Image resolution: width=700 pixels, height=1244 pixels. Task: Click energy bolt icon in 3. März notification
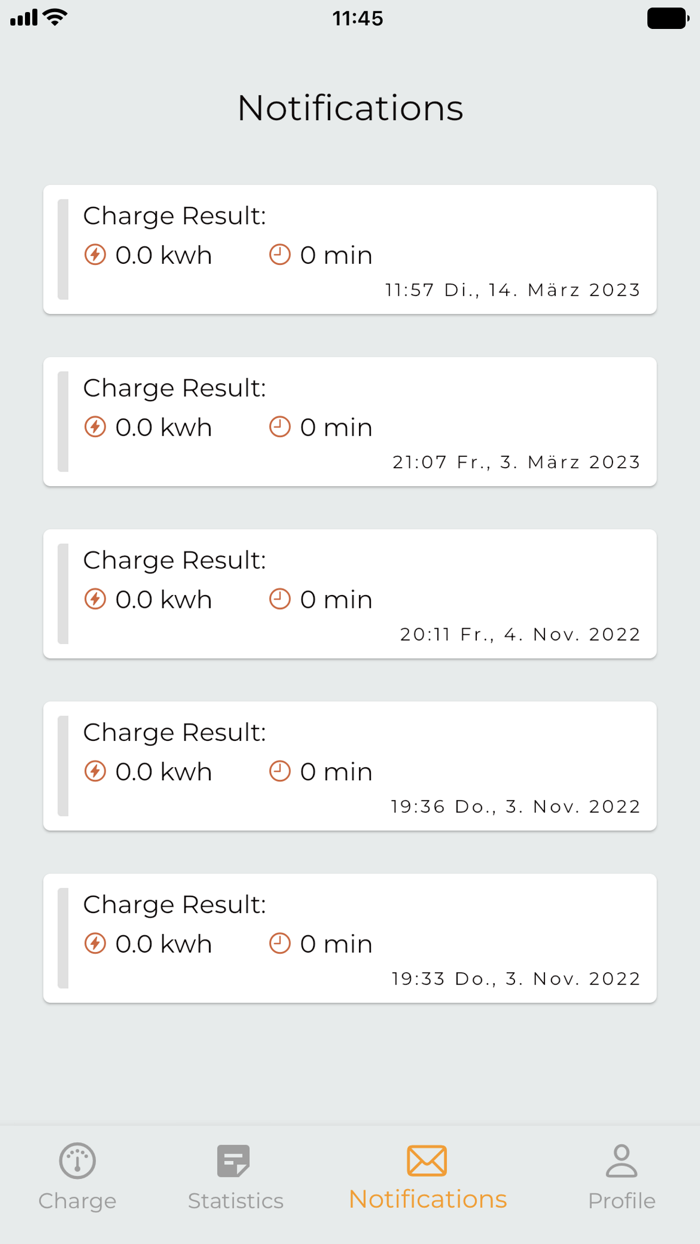[95, 427]
